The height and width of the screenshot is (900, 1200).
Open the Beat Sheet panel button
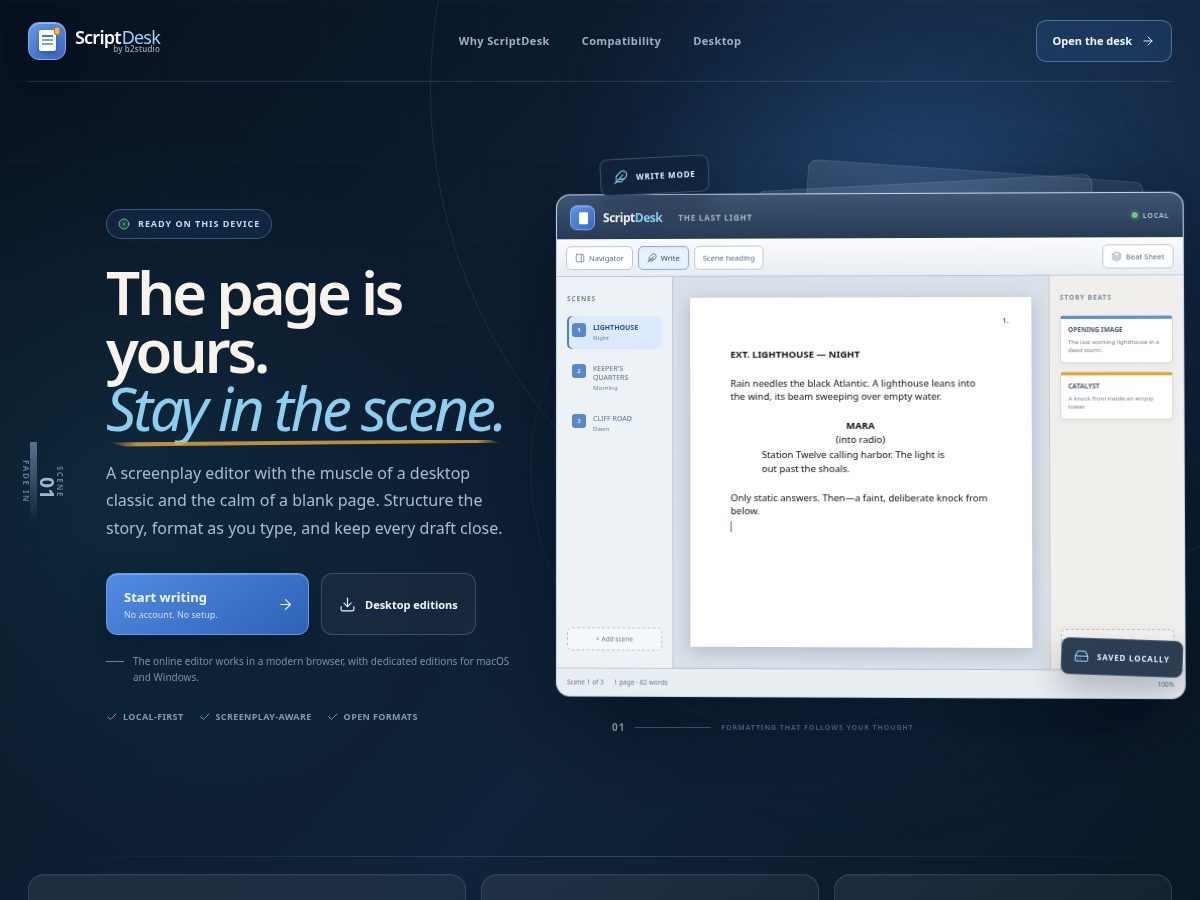(1138, 257)
